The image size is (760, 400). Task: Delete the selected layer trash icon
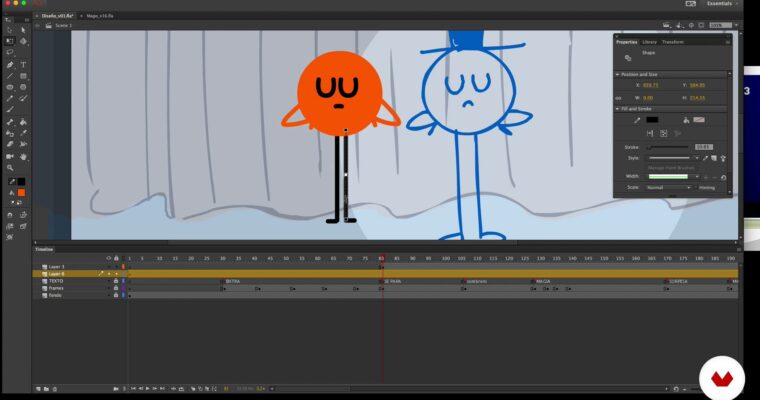[55, 389]
